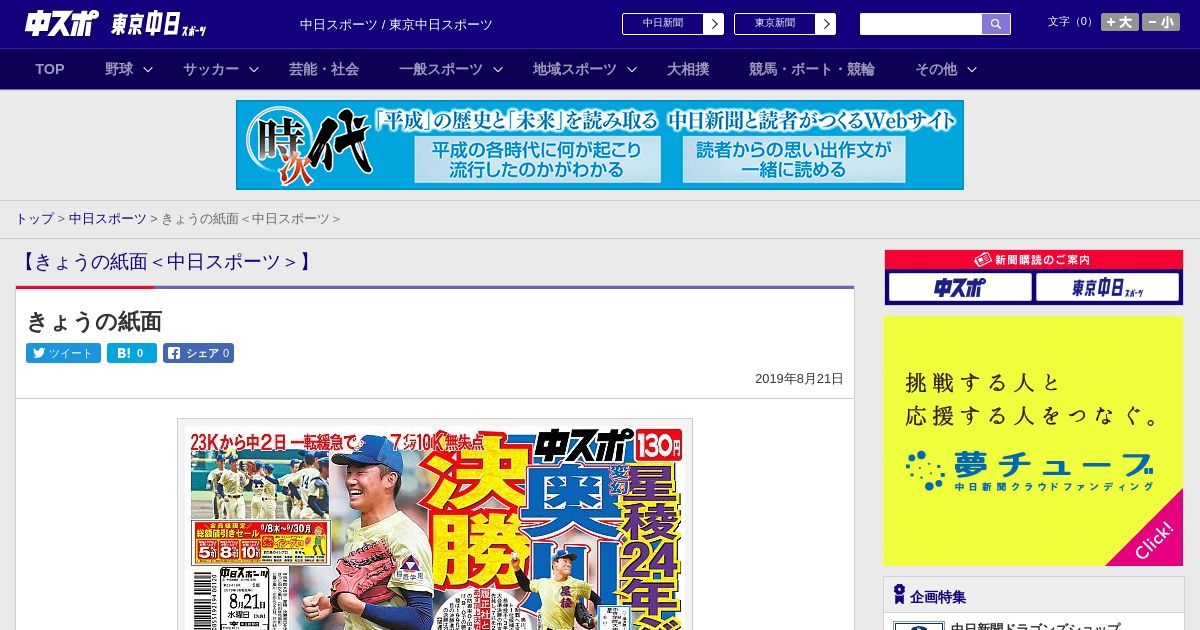Click the date 2019年8月21日

tap(799, 379)
